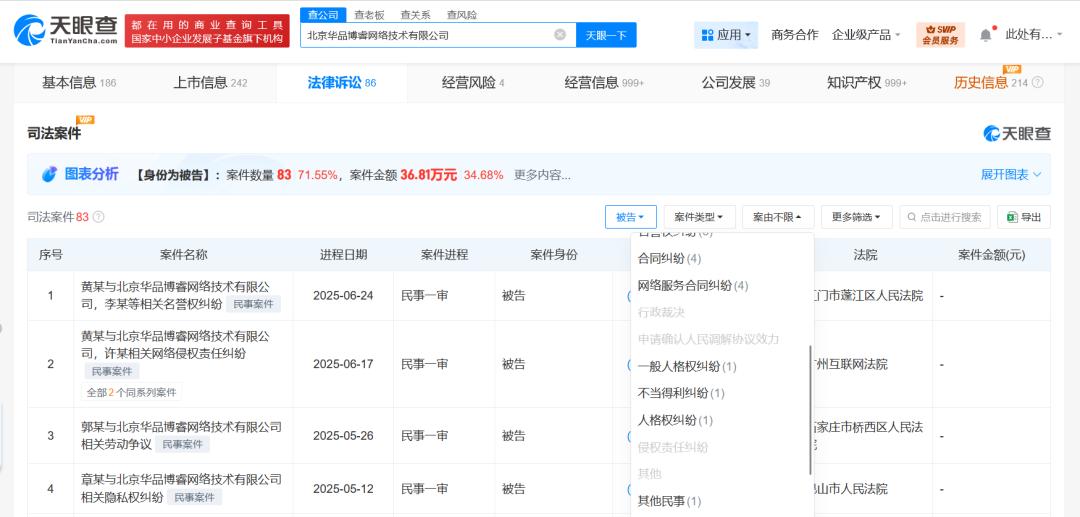
Task: Expand the 更多筛选 filter dropdown
Action: pos(856,217)
